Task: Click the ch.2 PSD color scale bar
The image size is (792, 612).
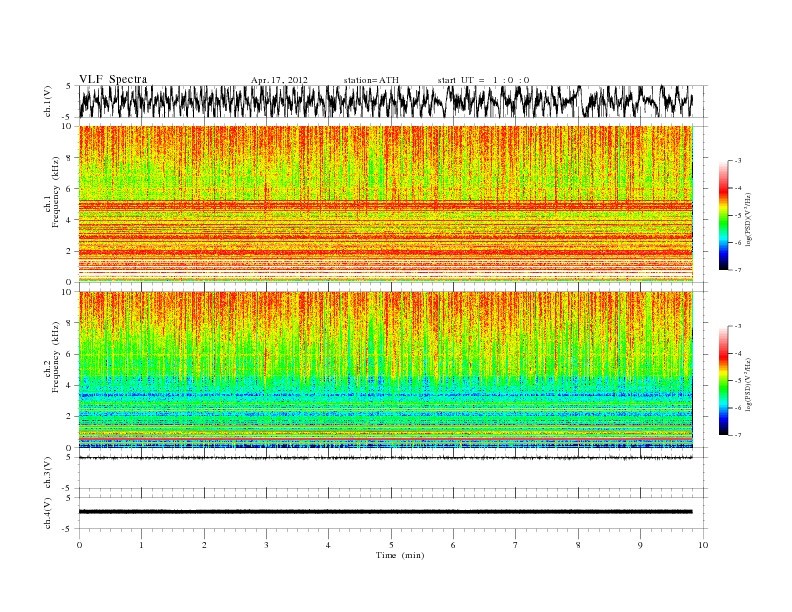Action: [724, 380]
